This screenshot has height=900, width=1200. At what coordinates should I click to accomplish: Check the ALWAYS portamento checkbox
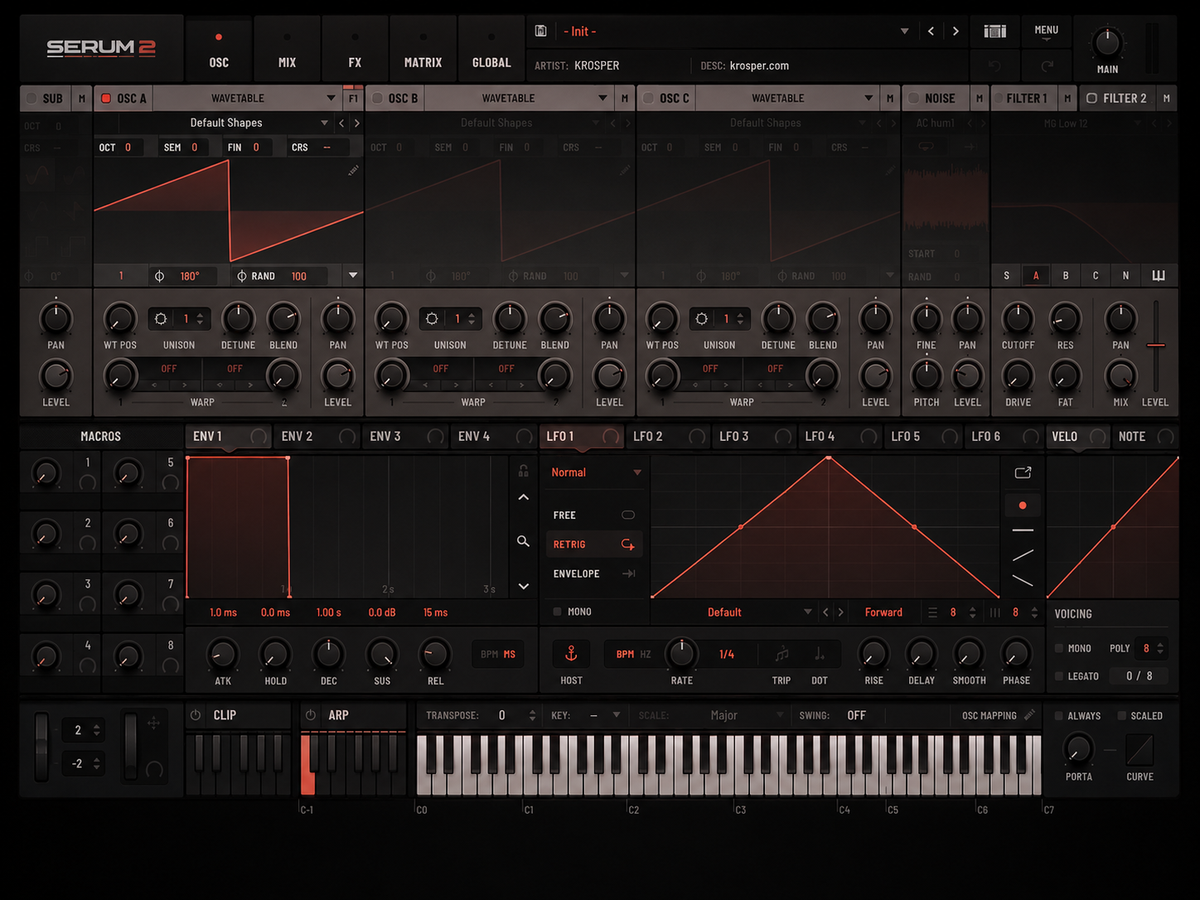coord(1059,716)
